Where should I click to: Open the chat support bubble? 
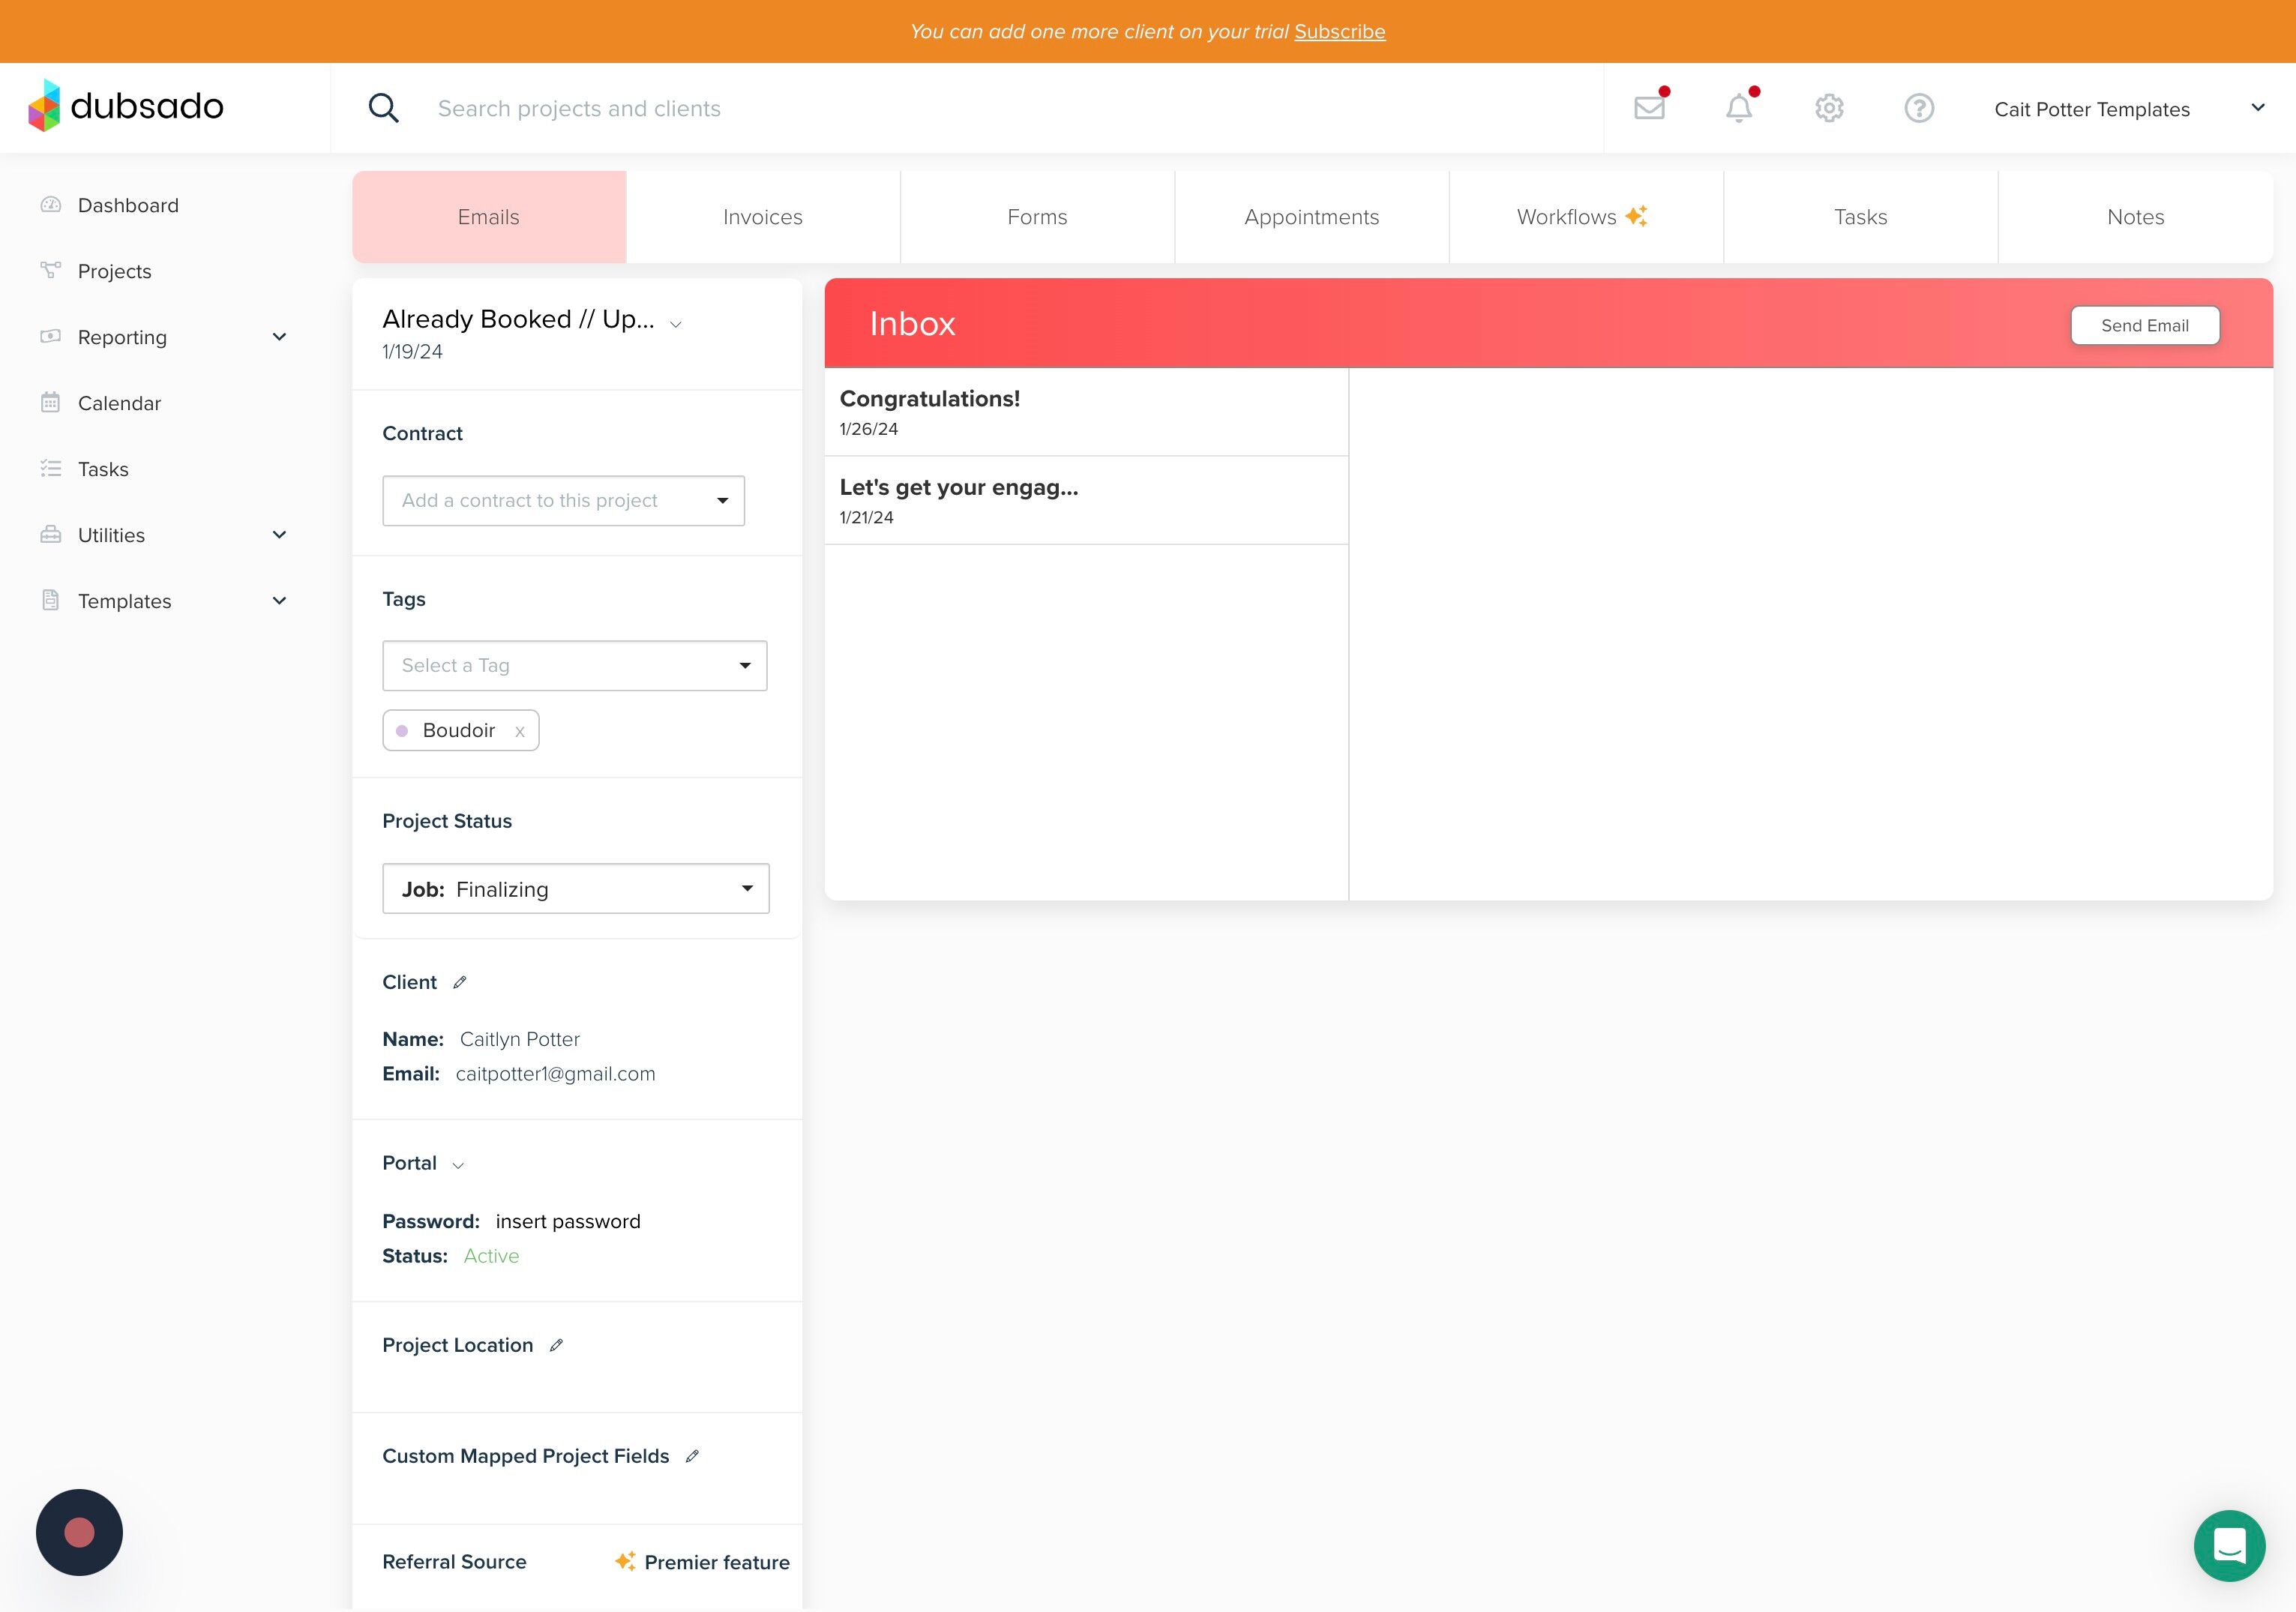pos(2229,1545)
